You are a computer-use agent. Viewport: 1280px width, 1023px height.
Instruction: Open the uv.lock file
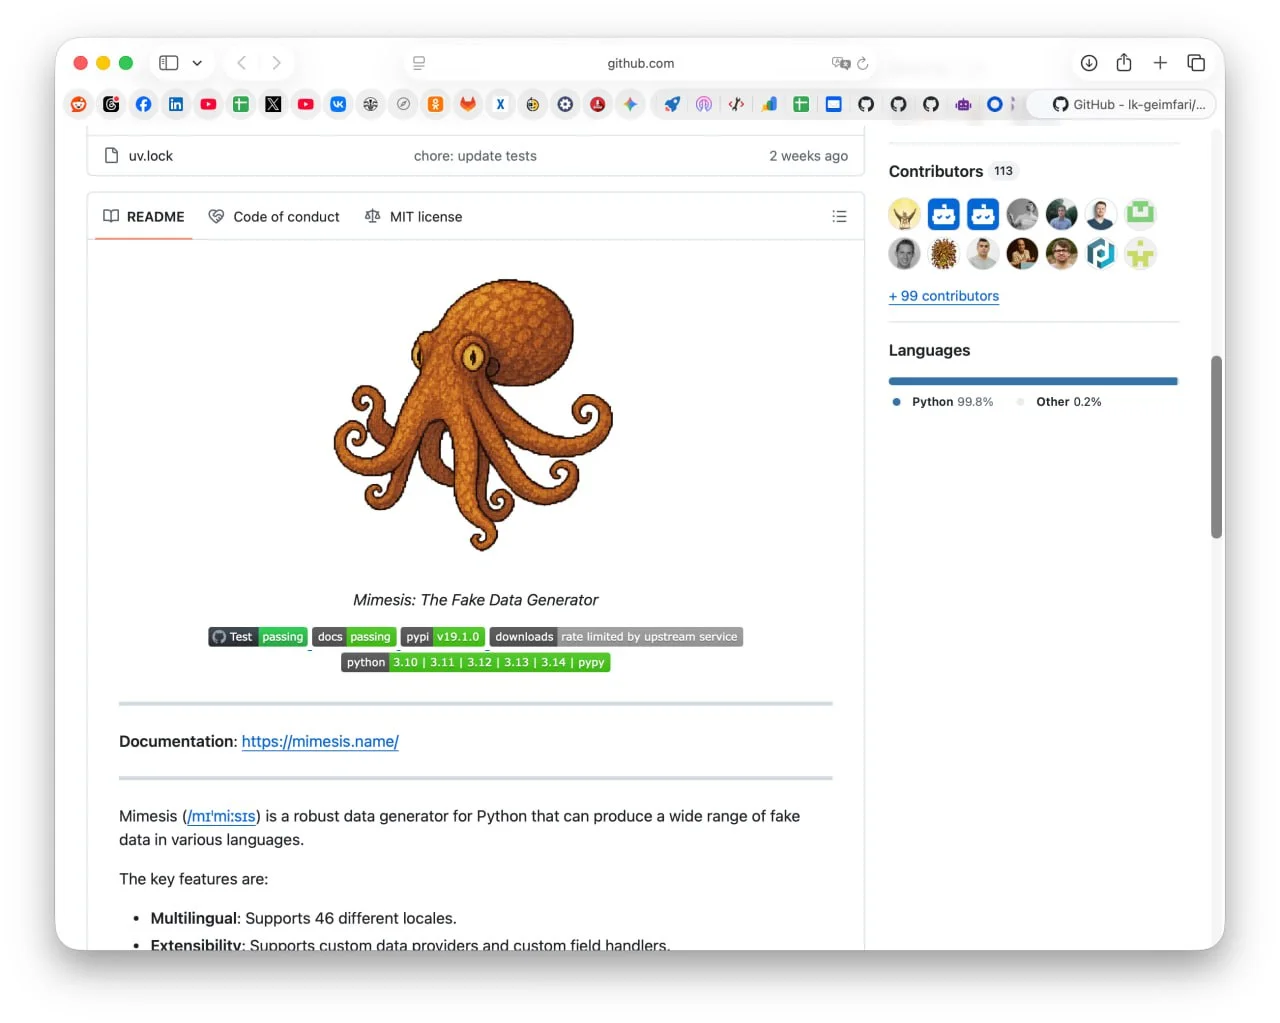pyautogui.click(x=150, y=156)
